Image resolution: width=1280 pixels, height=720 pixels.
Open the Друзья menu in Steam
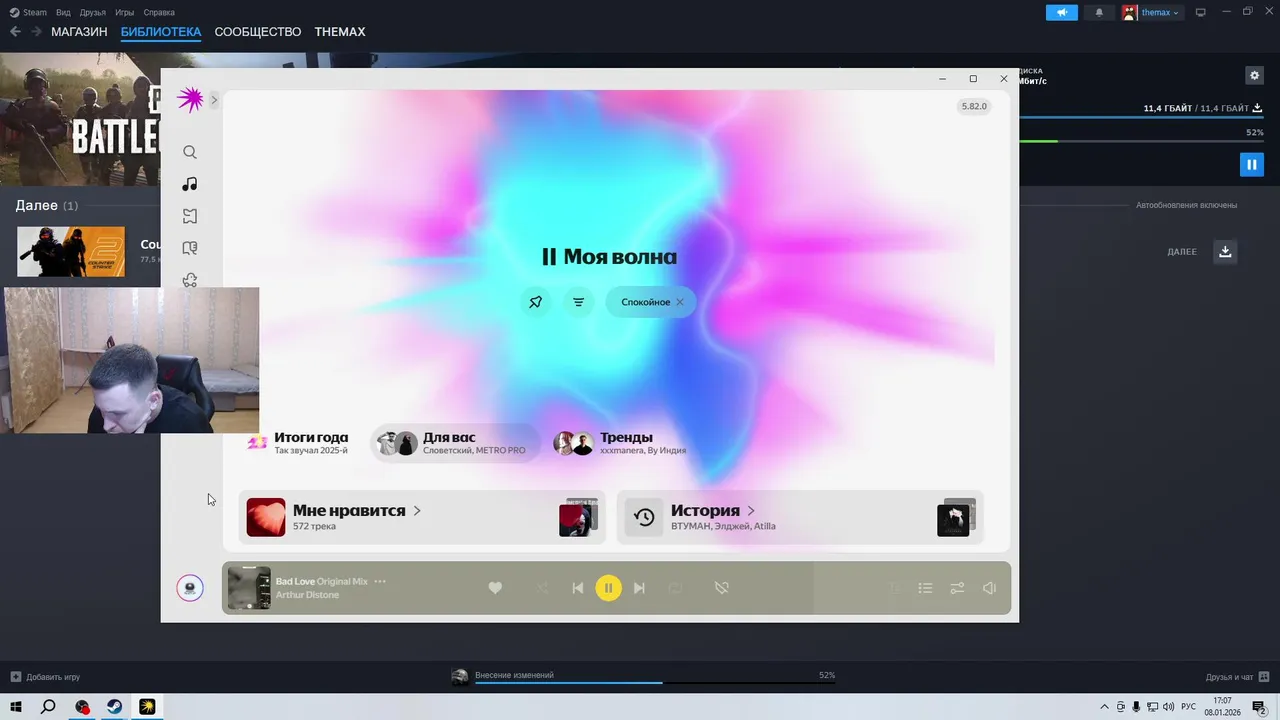pyautogui.click(x=92, y=12)
